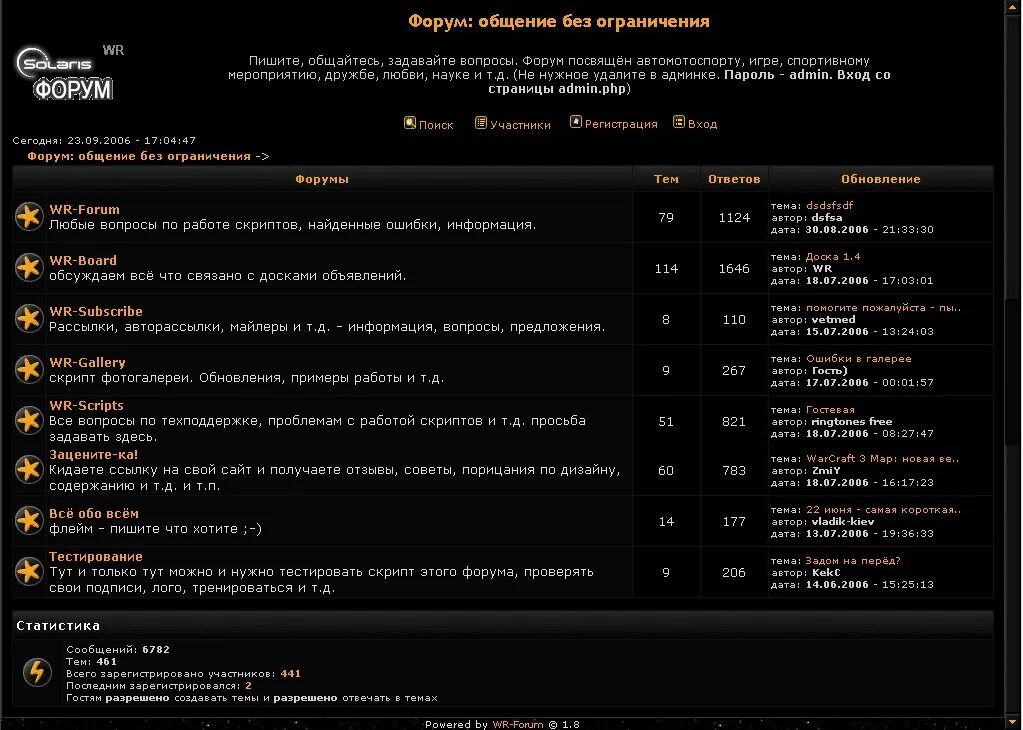
Task: Click the breadcrumb Форум: общение без ограничения
Action: coord(139,156)
